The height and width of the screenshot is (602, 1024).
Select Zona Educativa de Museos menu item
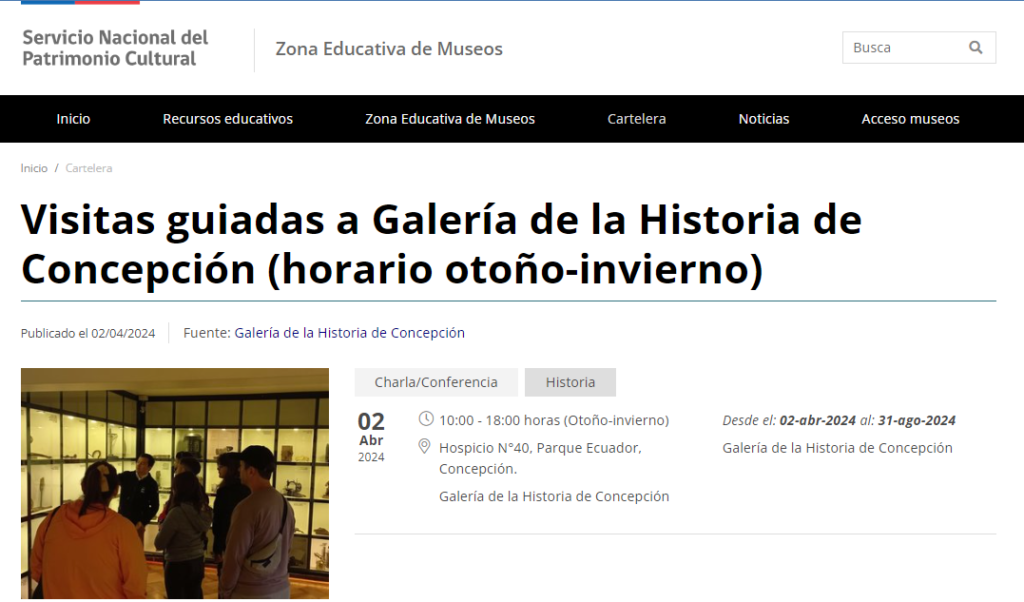[450, 119]
